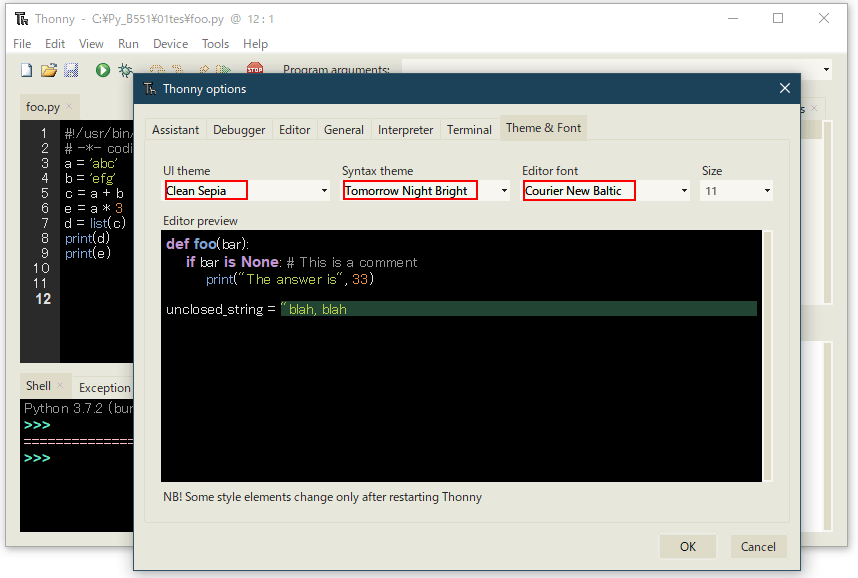The width and height of the screenshot is (858, 578).
Task: Click the "Editor preview" label
Action: (200, 221)
